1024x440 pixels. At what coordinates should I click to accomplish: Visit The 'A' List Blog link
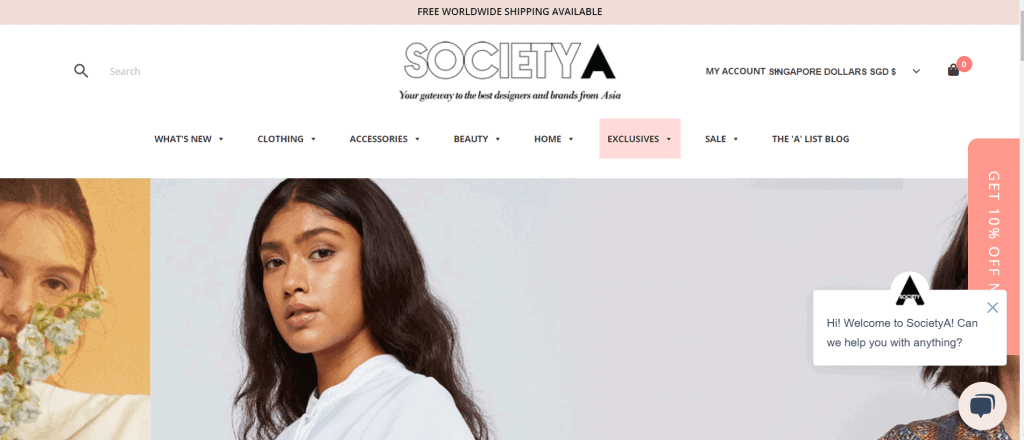coord(810,139)
